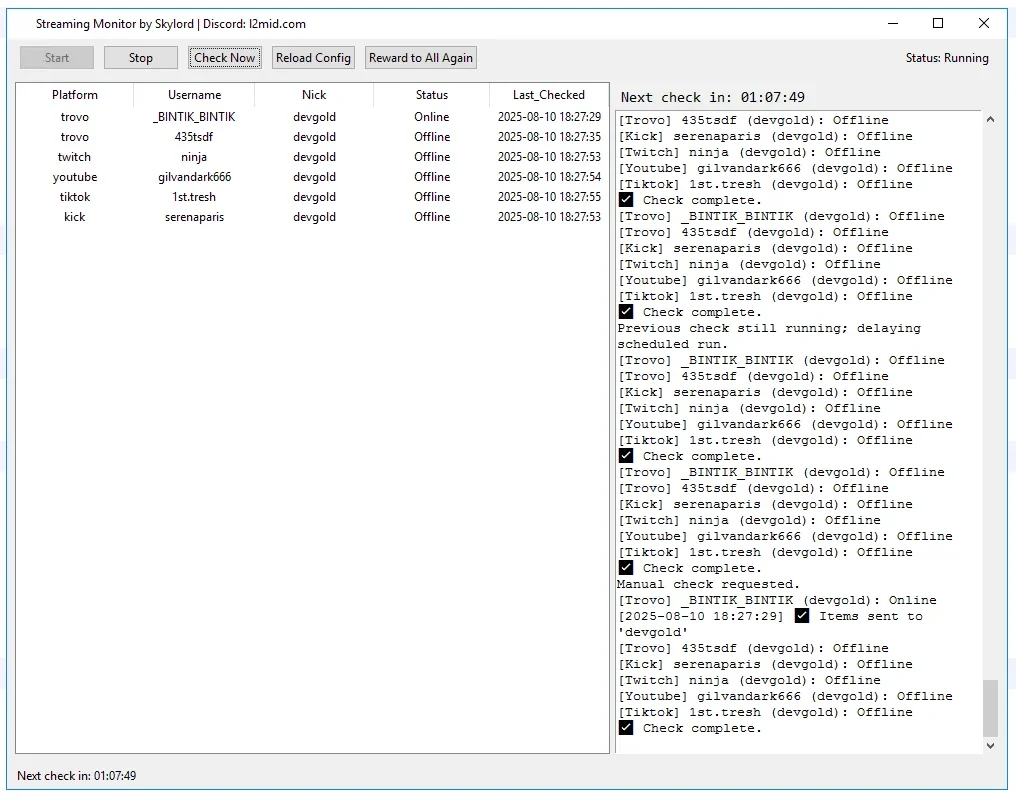Click the 'Previous check still running' log line

768,336
